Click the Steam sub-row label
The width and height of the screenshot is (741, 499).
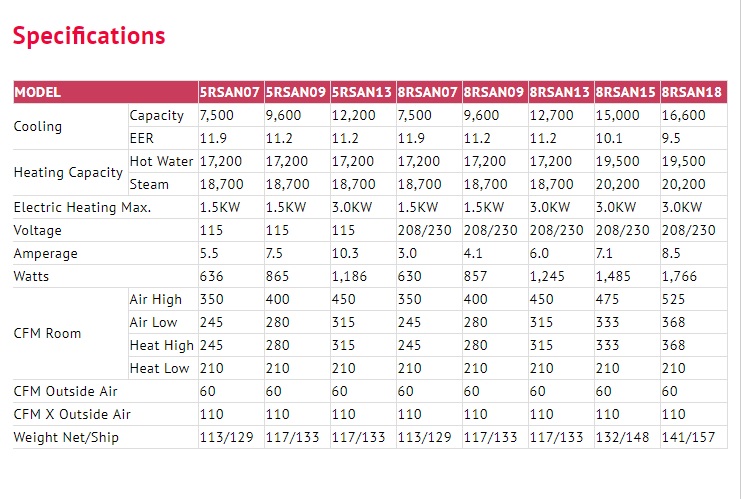(x=149, y=185)
